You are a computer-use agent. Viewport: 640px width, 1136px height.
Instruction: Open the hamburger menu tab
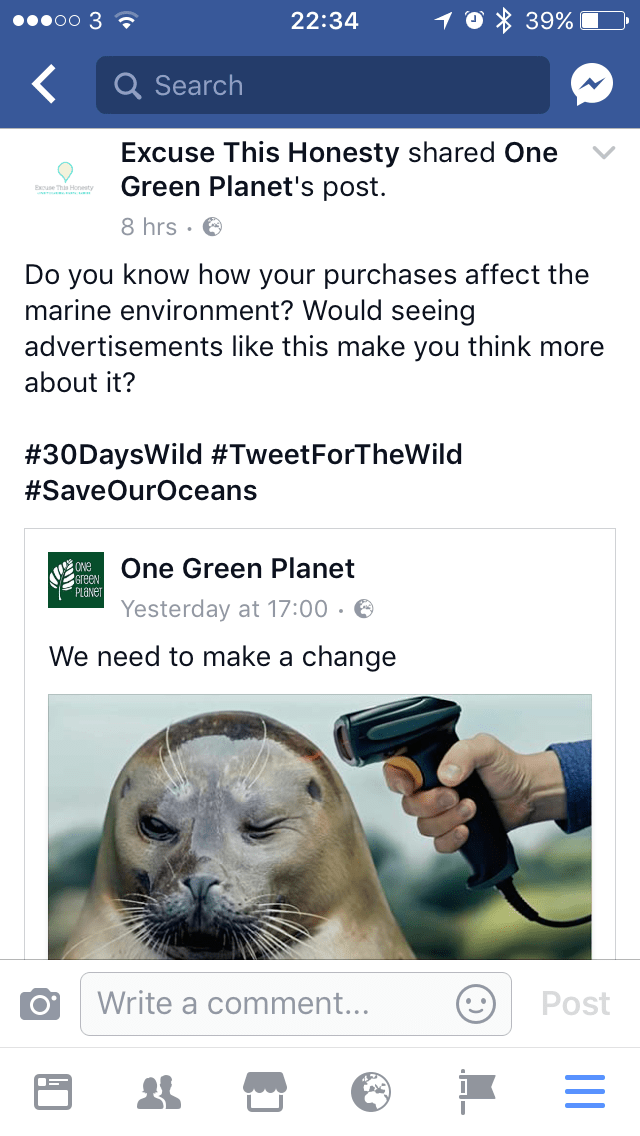tap(585, 1091)
